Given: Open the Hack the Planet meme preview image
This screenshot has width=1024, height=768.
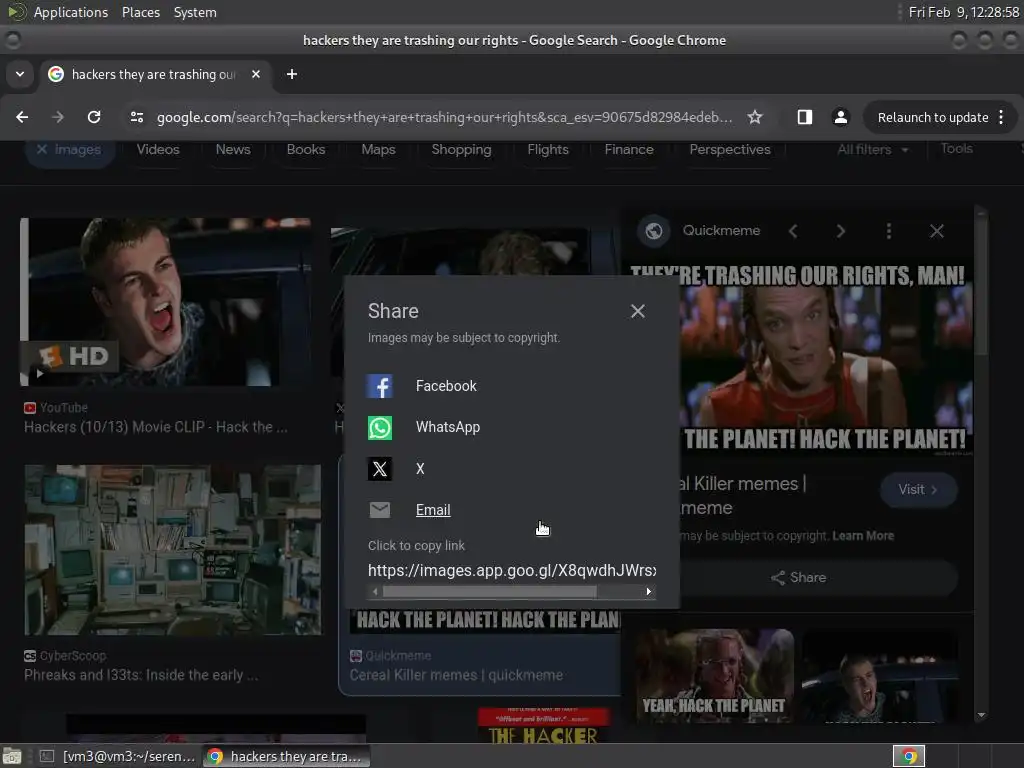Looking at the screenshot, I should coord(826,360).
